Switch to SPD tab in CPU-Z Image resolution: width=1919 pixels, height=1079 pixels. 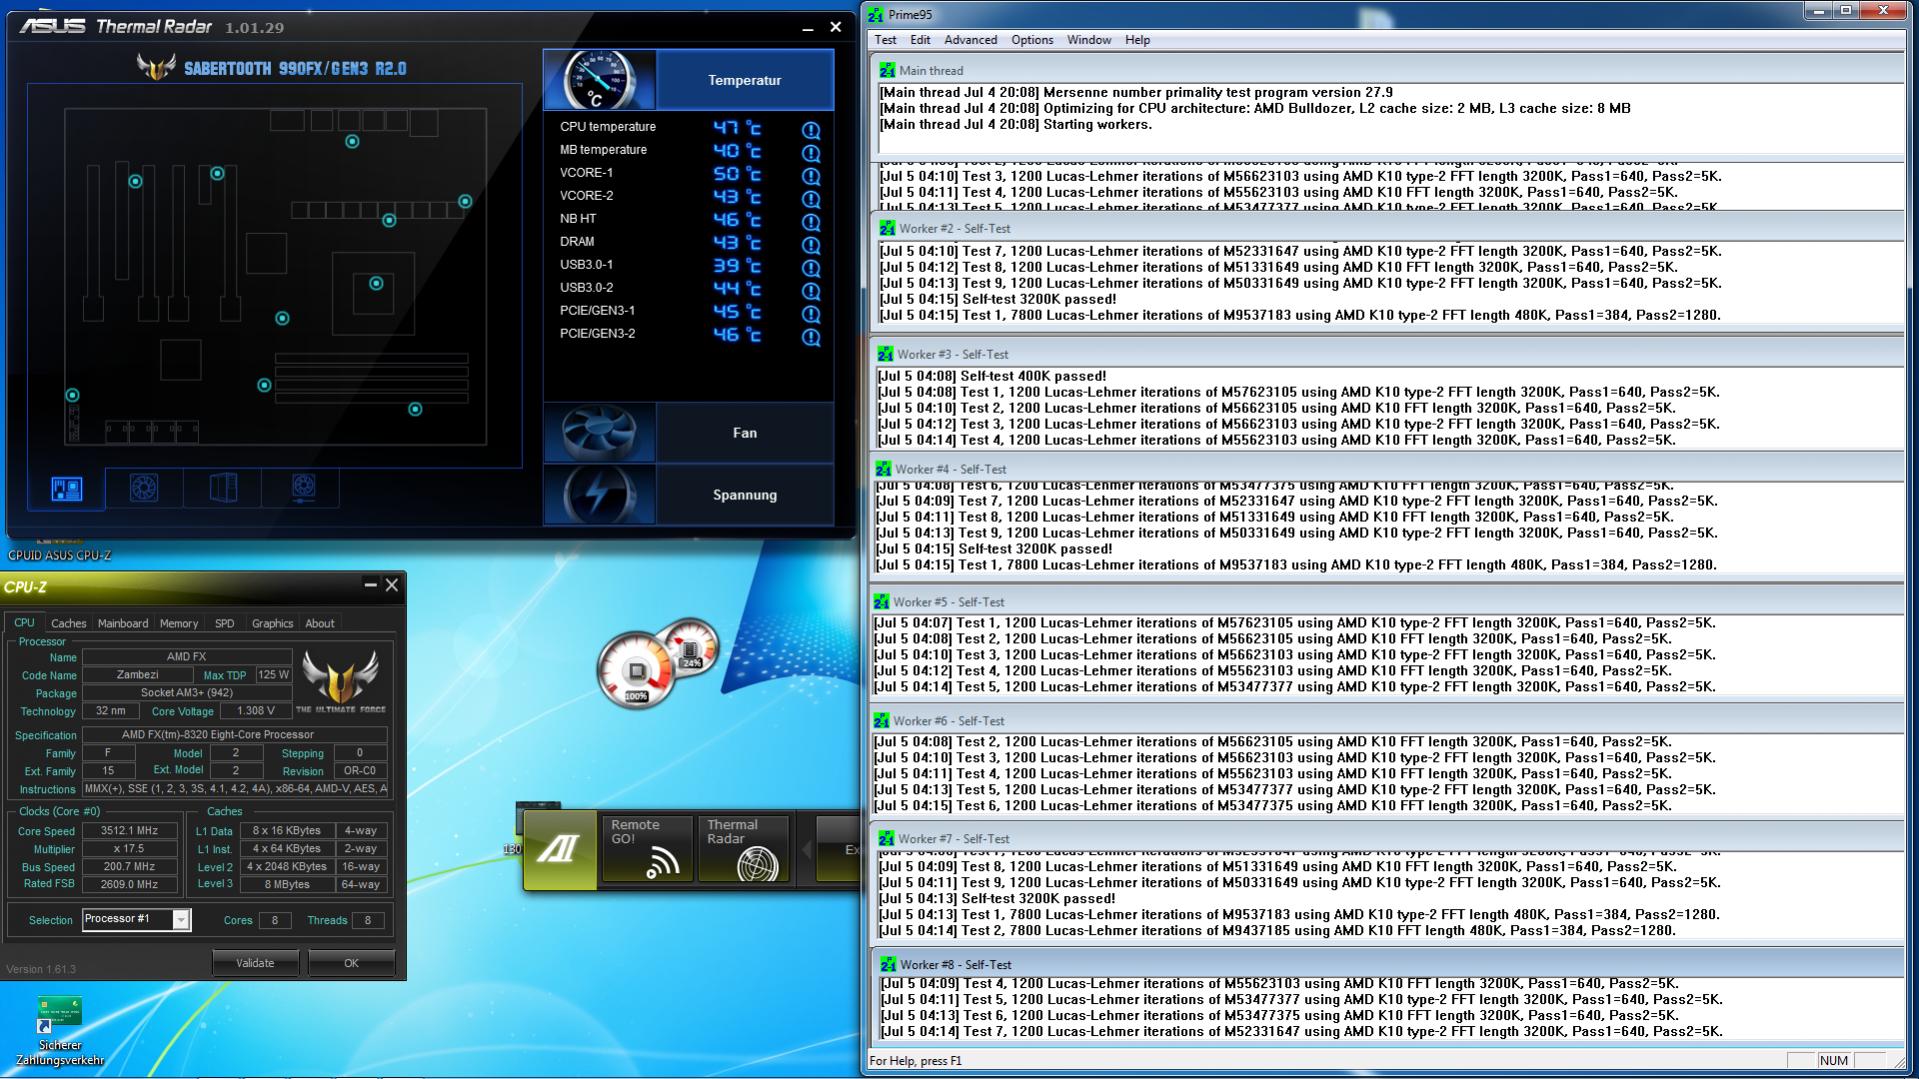224,623
